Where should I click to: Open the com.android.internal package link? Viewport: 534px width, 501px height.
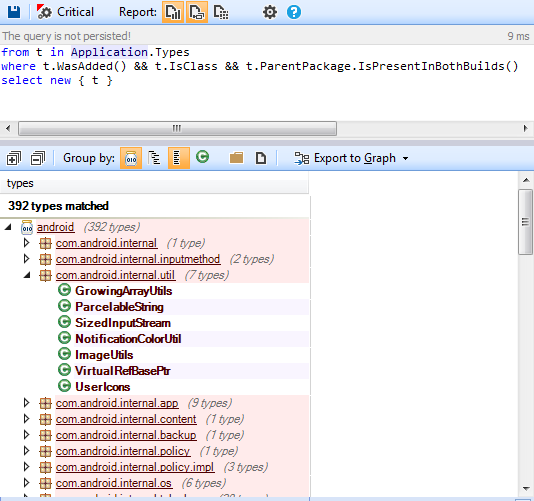pos(106,243)
